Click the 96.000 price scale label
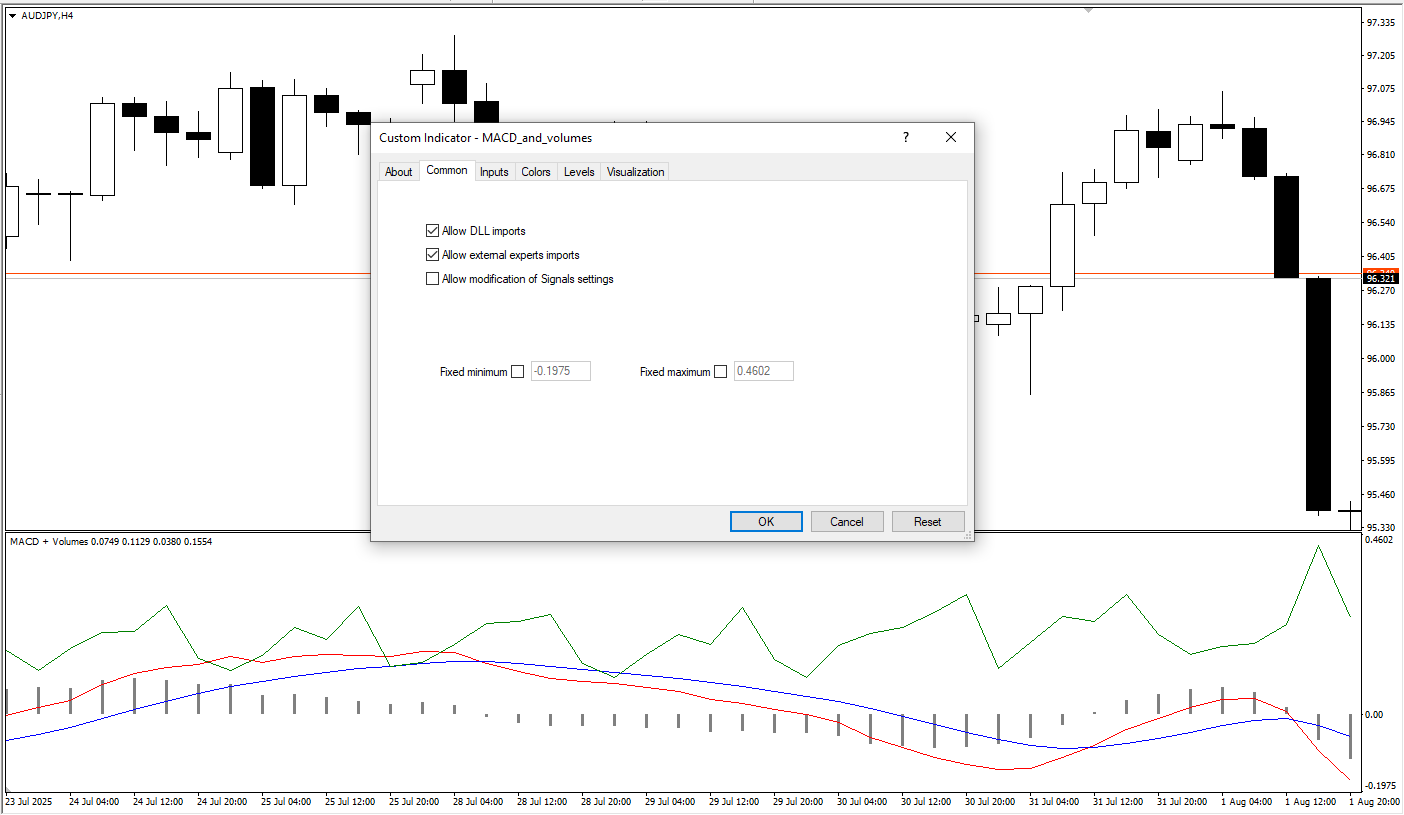 coord(1381,359)
